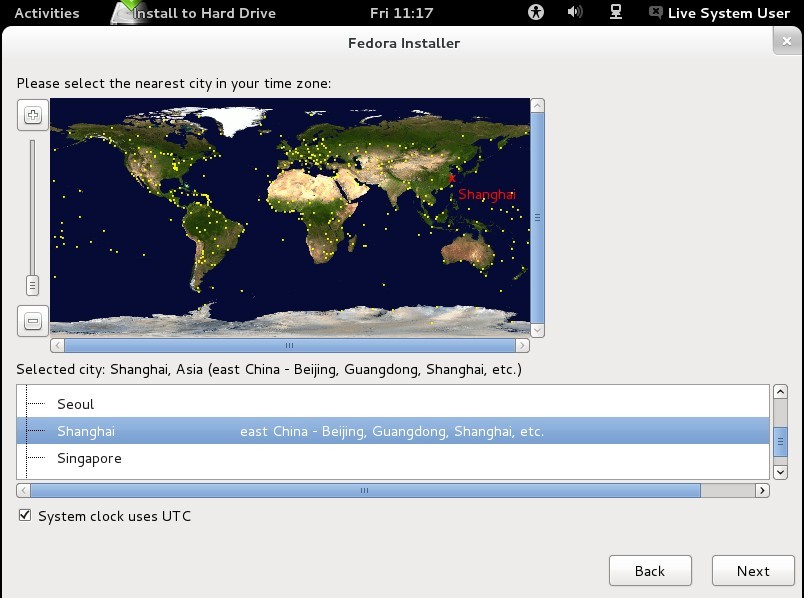
Task: Click the volume icon in top bar
Action: pos(572,12)
